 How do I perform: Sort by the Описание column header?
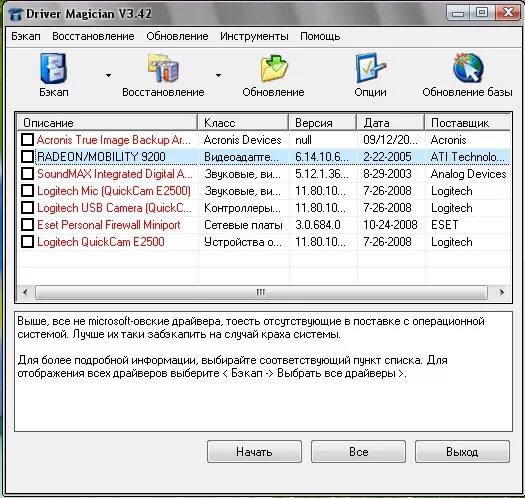coord(107,123)
